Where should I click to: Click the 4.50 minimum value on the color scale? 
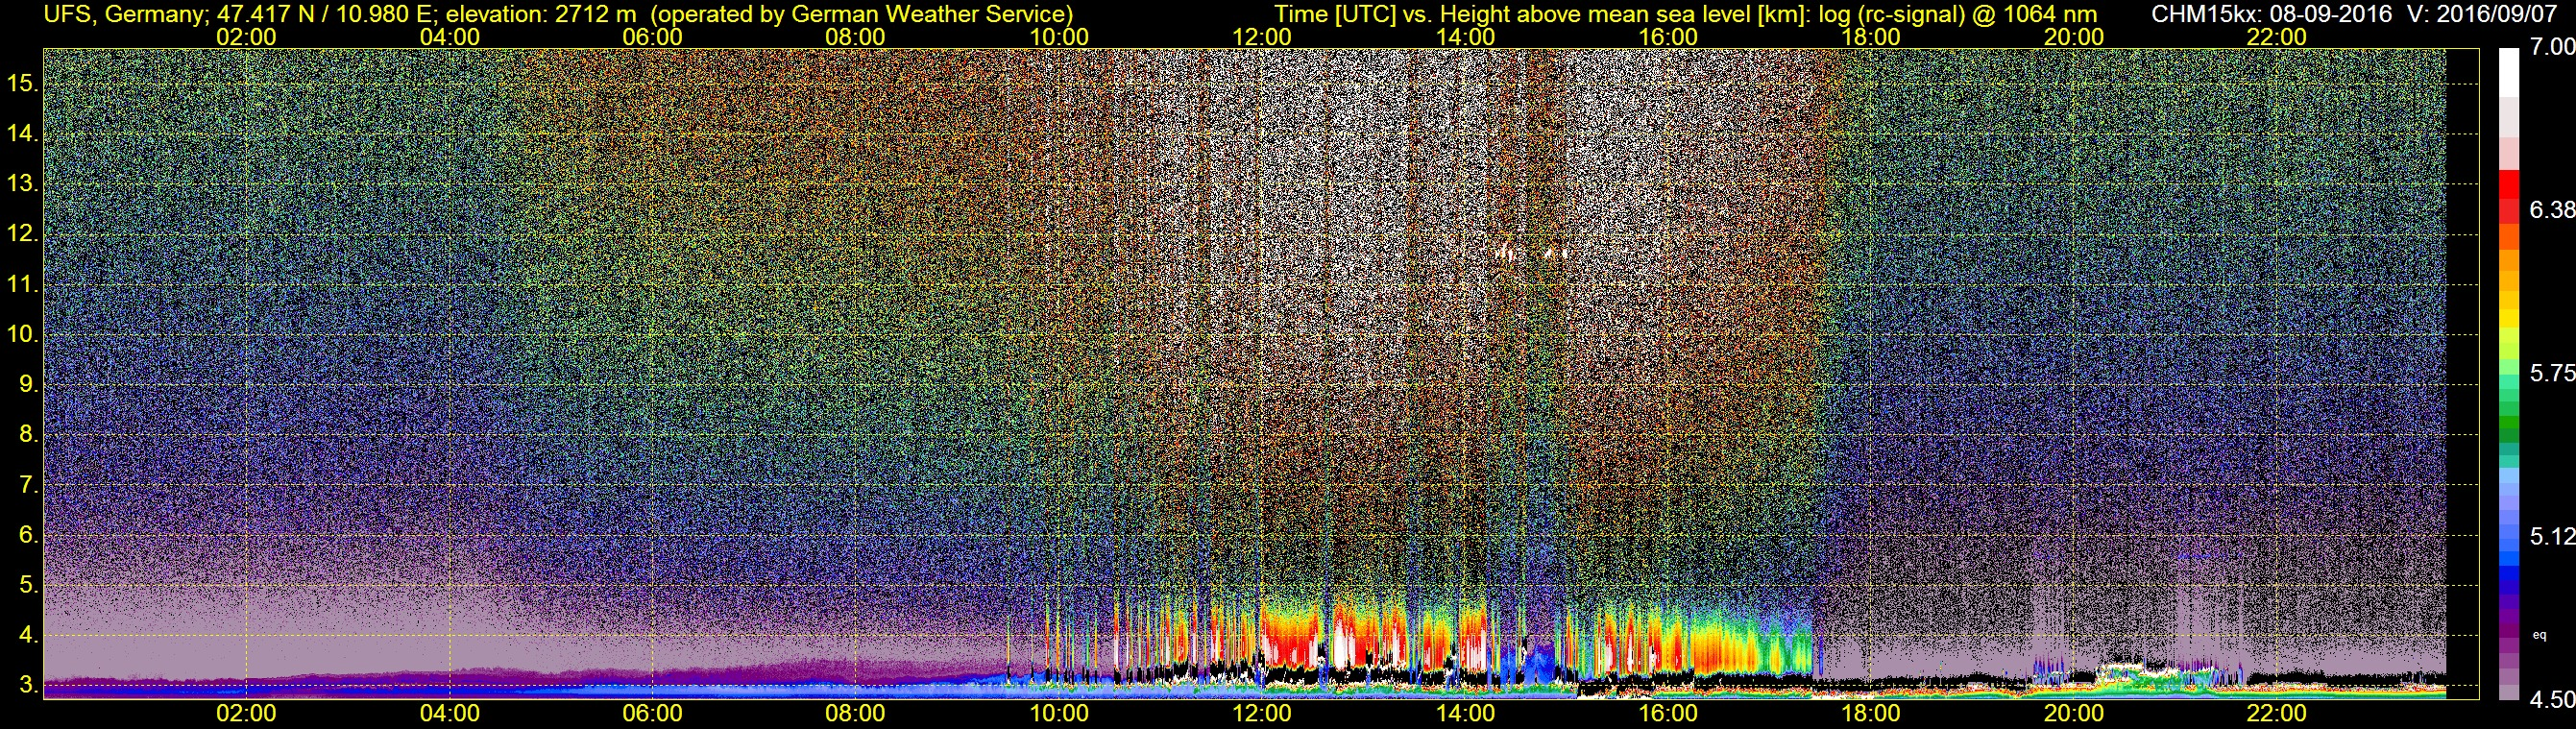click(x=2551, y=700)
